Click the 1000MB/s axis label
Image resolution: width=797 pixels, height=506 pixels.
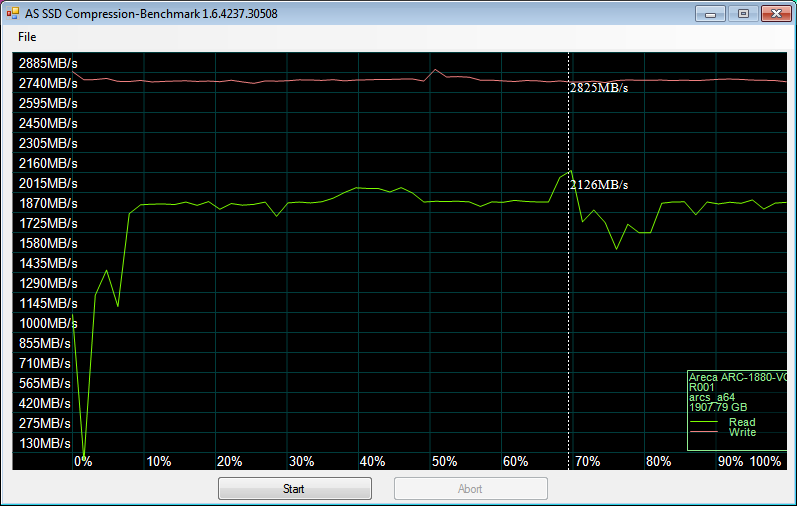[48, 323]
